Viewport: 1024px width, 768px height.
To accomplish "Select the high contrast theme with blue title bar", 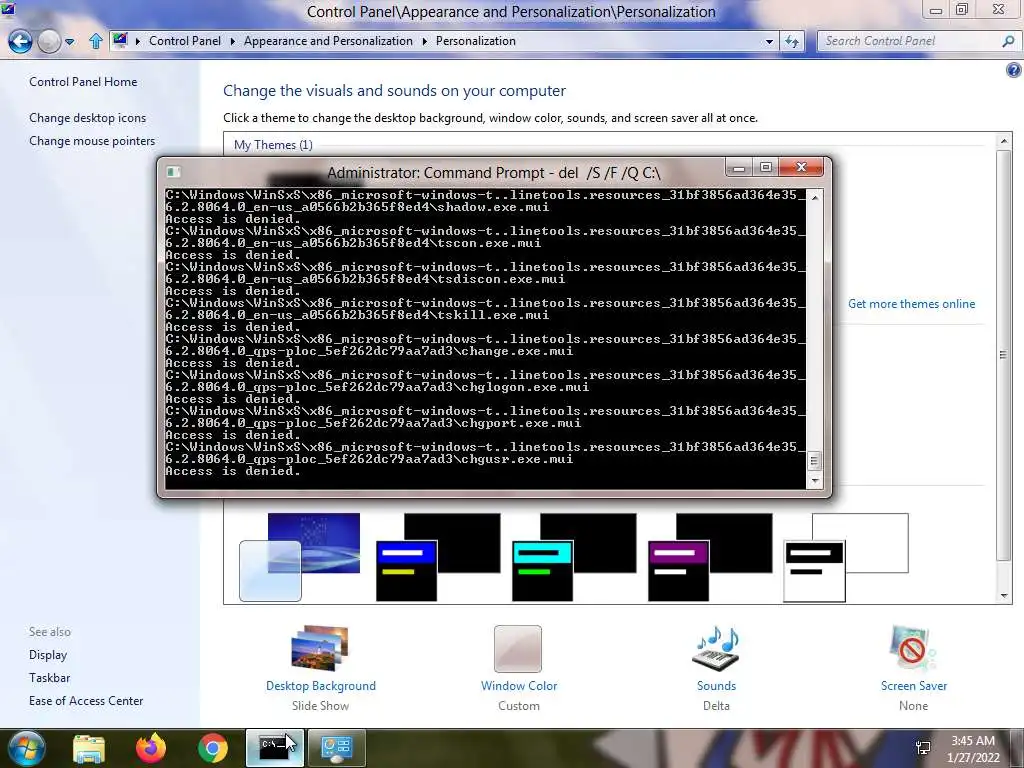I will point(438,556).
